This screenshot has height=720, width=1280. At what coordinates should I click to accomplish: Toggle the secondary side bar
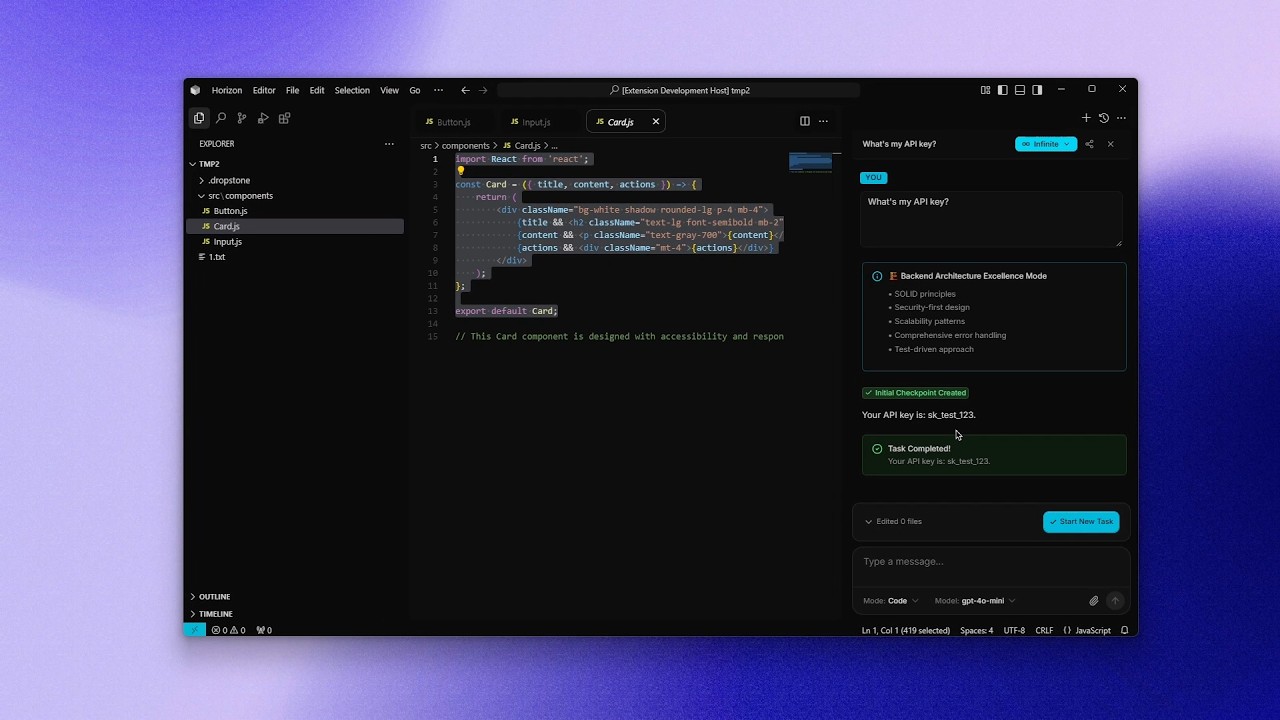[1037, 90]
